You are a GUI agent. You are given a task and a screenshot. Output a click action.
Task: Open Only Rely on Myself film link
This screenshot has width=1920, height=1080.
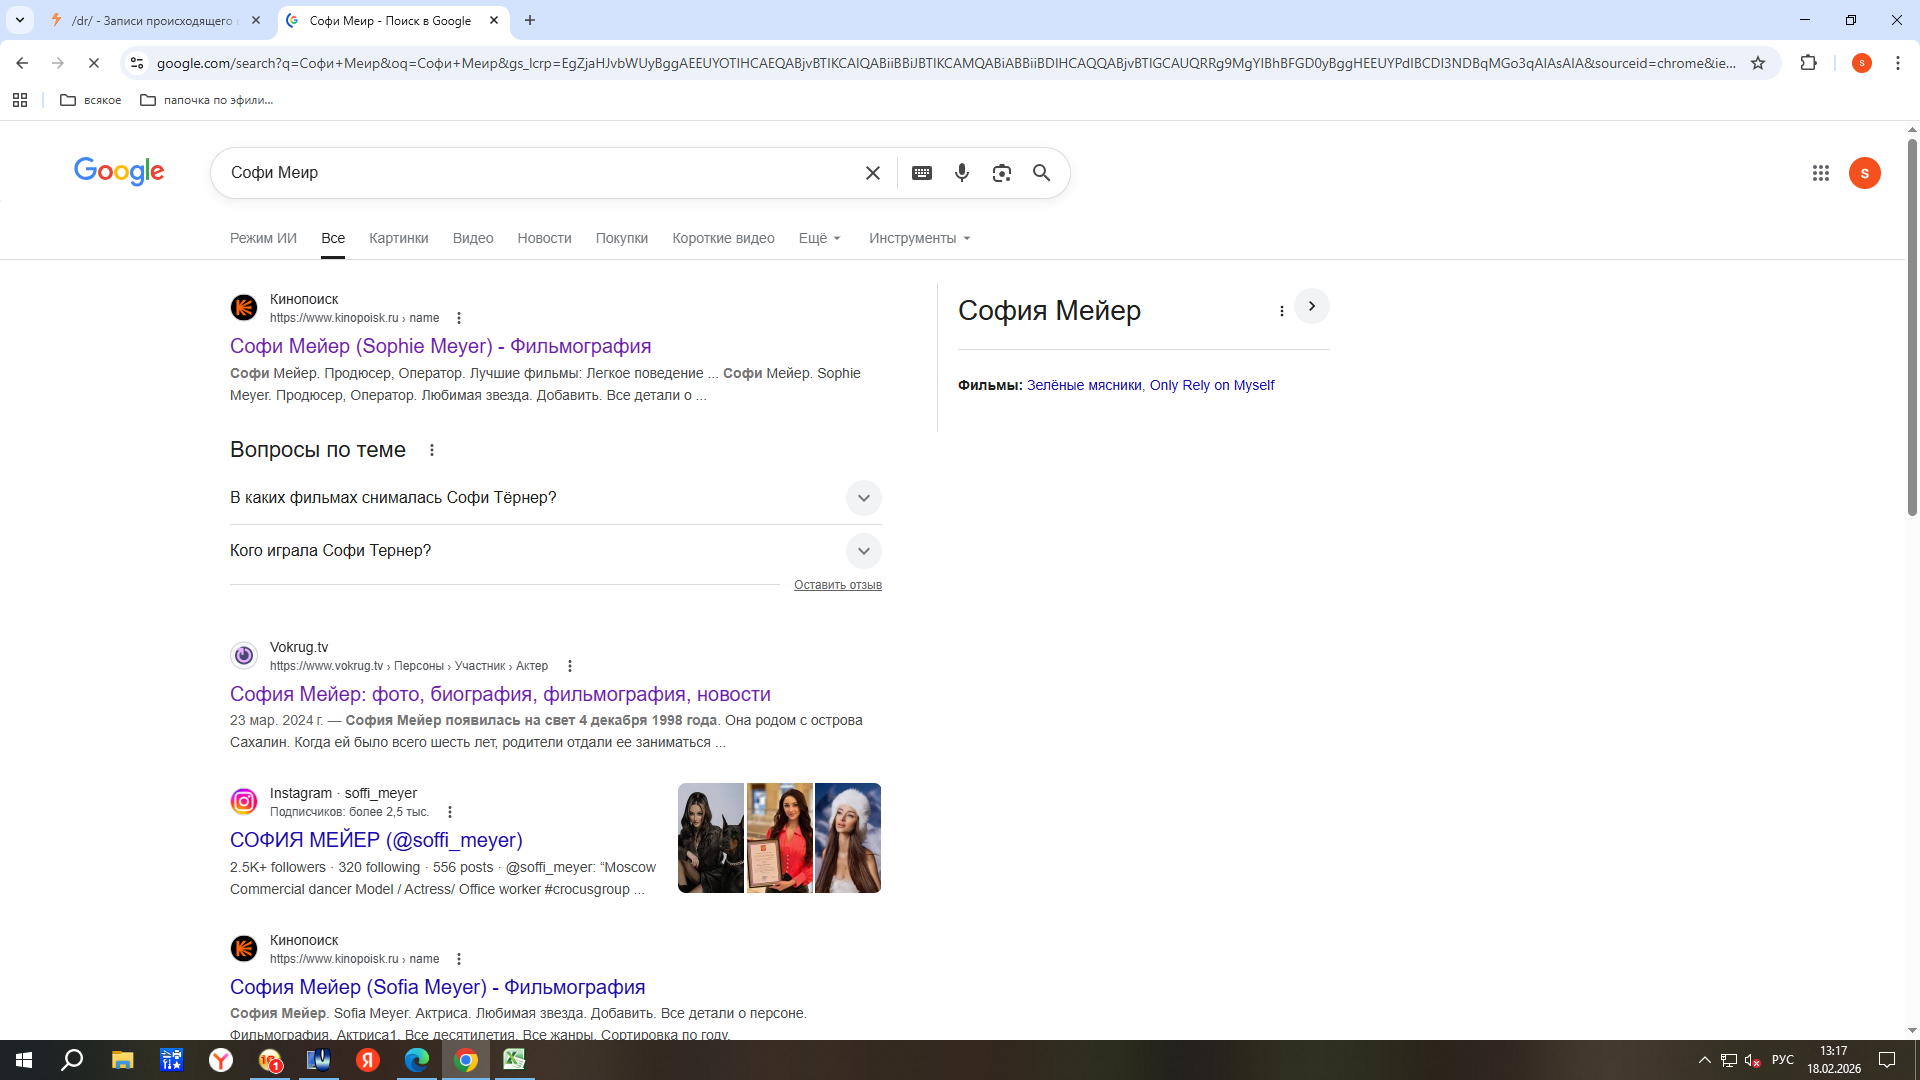[1212, 385]
